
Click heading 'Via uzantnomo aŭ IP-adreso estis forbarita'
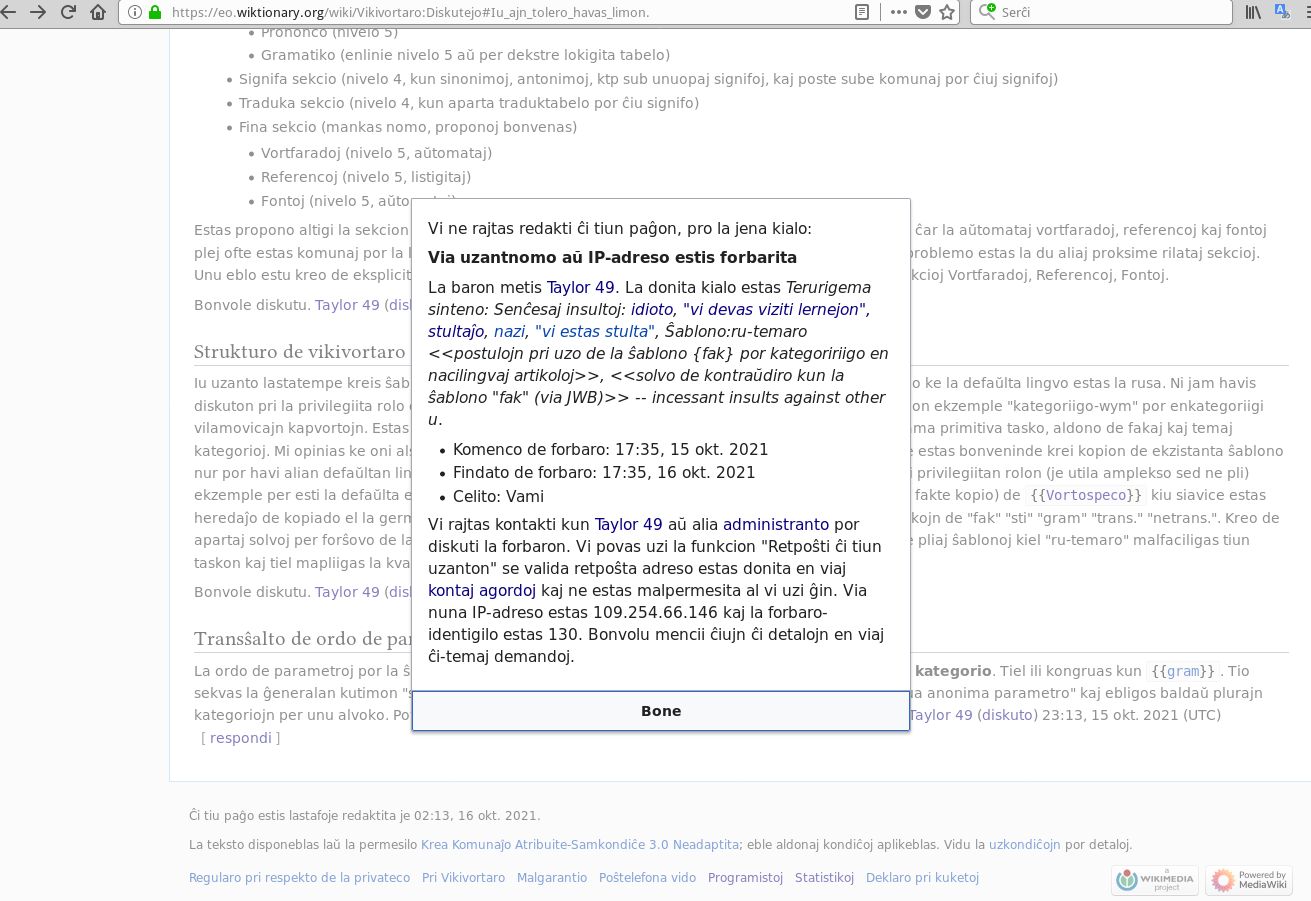[612, 257]
